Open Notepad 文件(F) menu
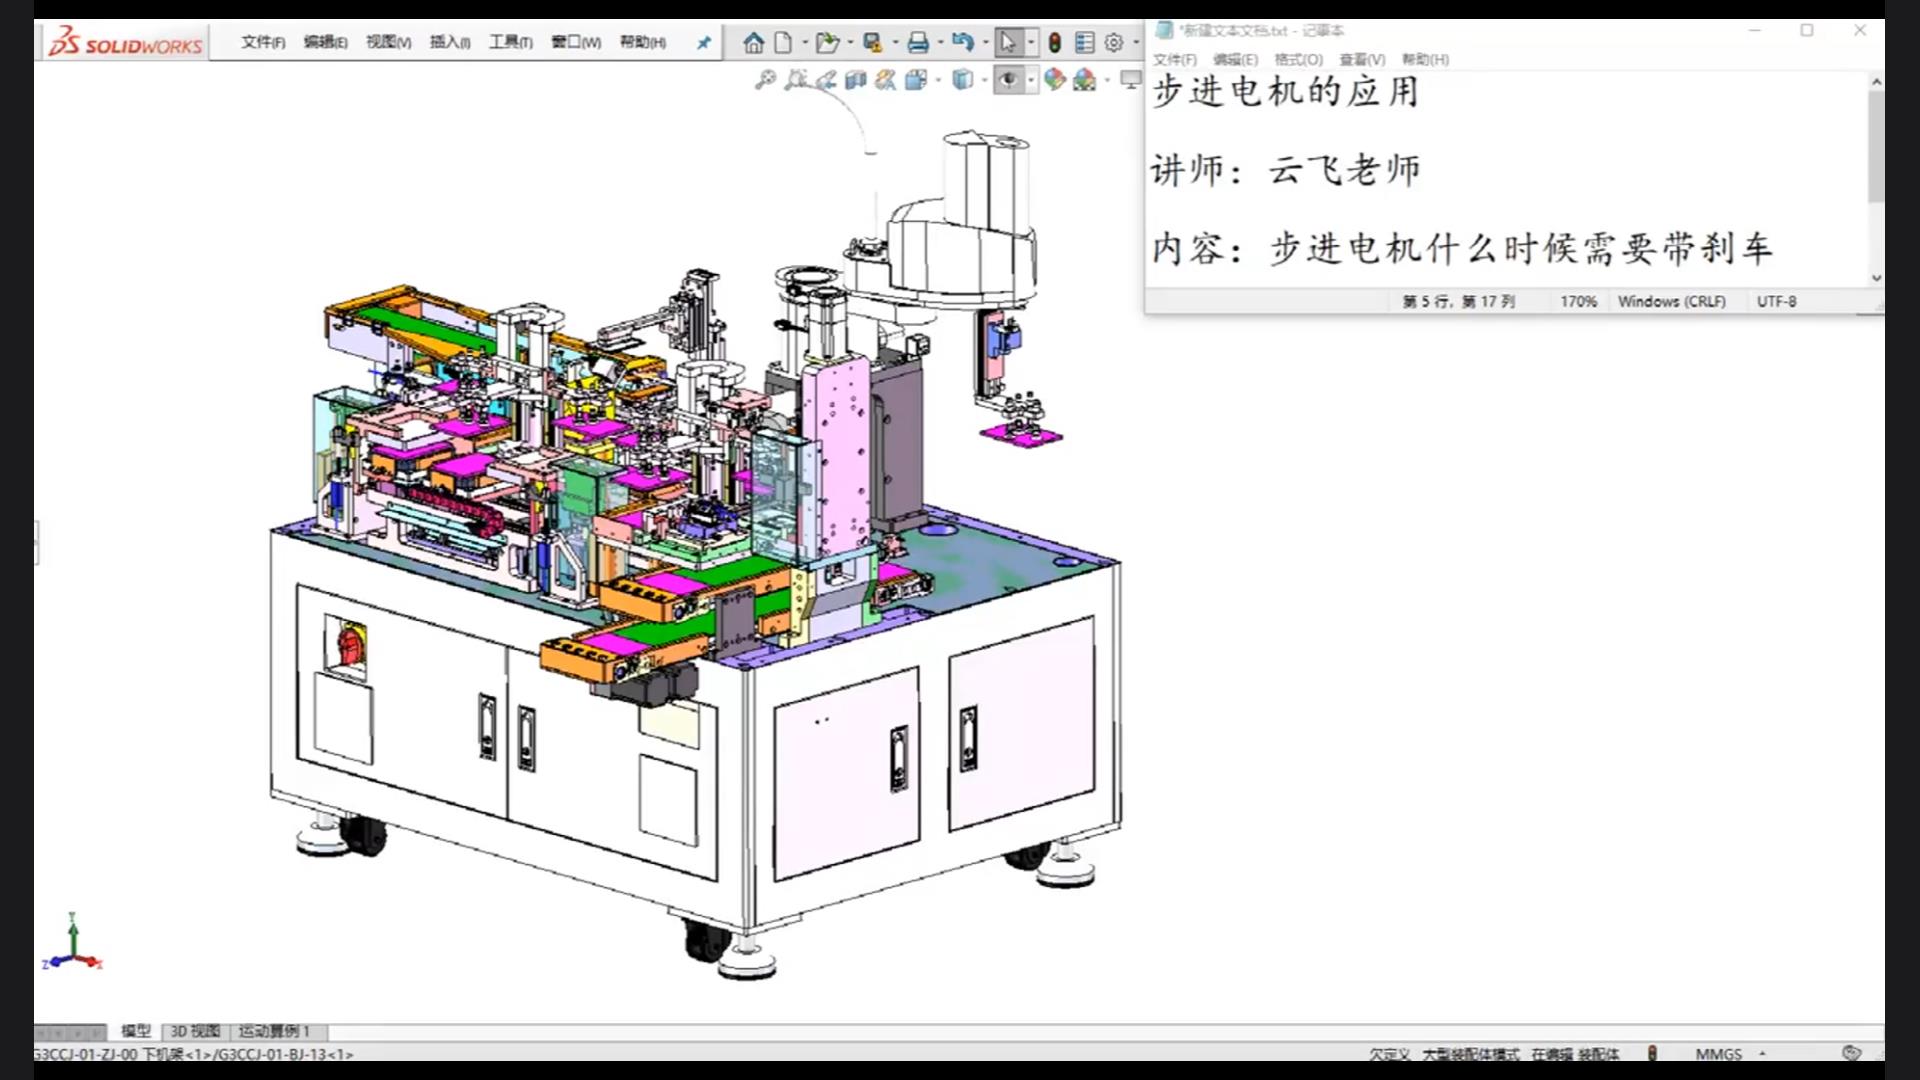1920x1080 pixels. [1174, 60]
